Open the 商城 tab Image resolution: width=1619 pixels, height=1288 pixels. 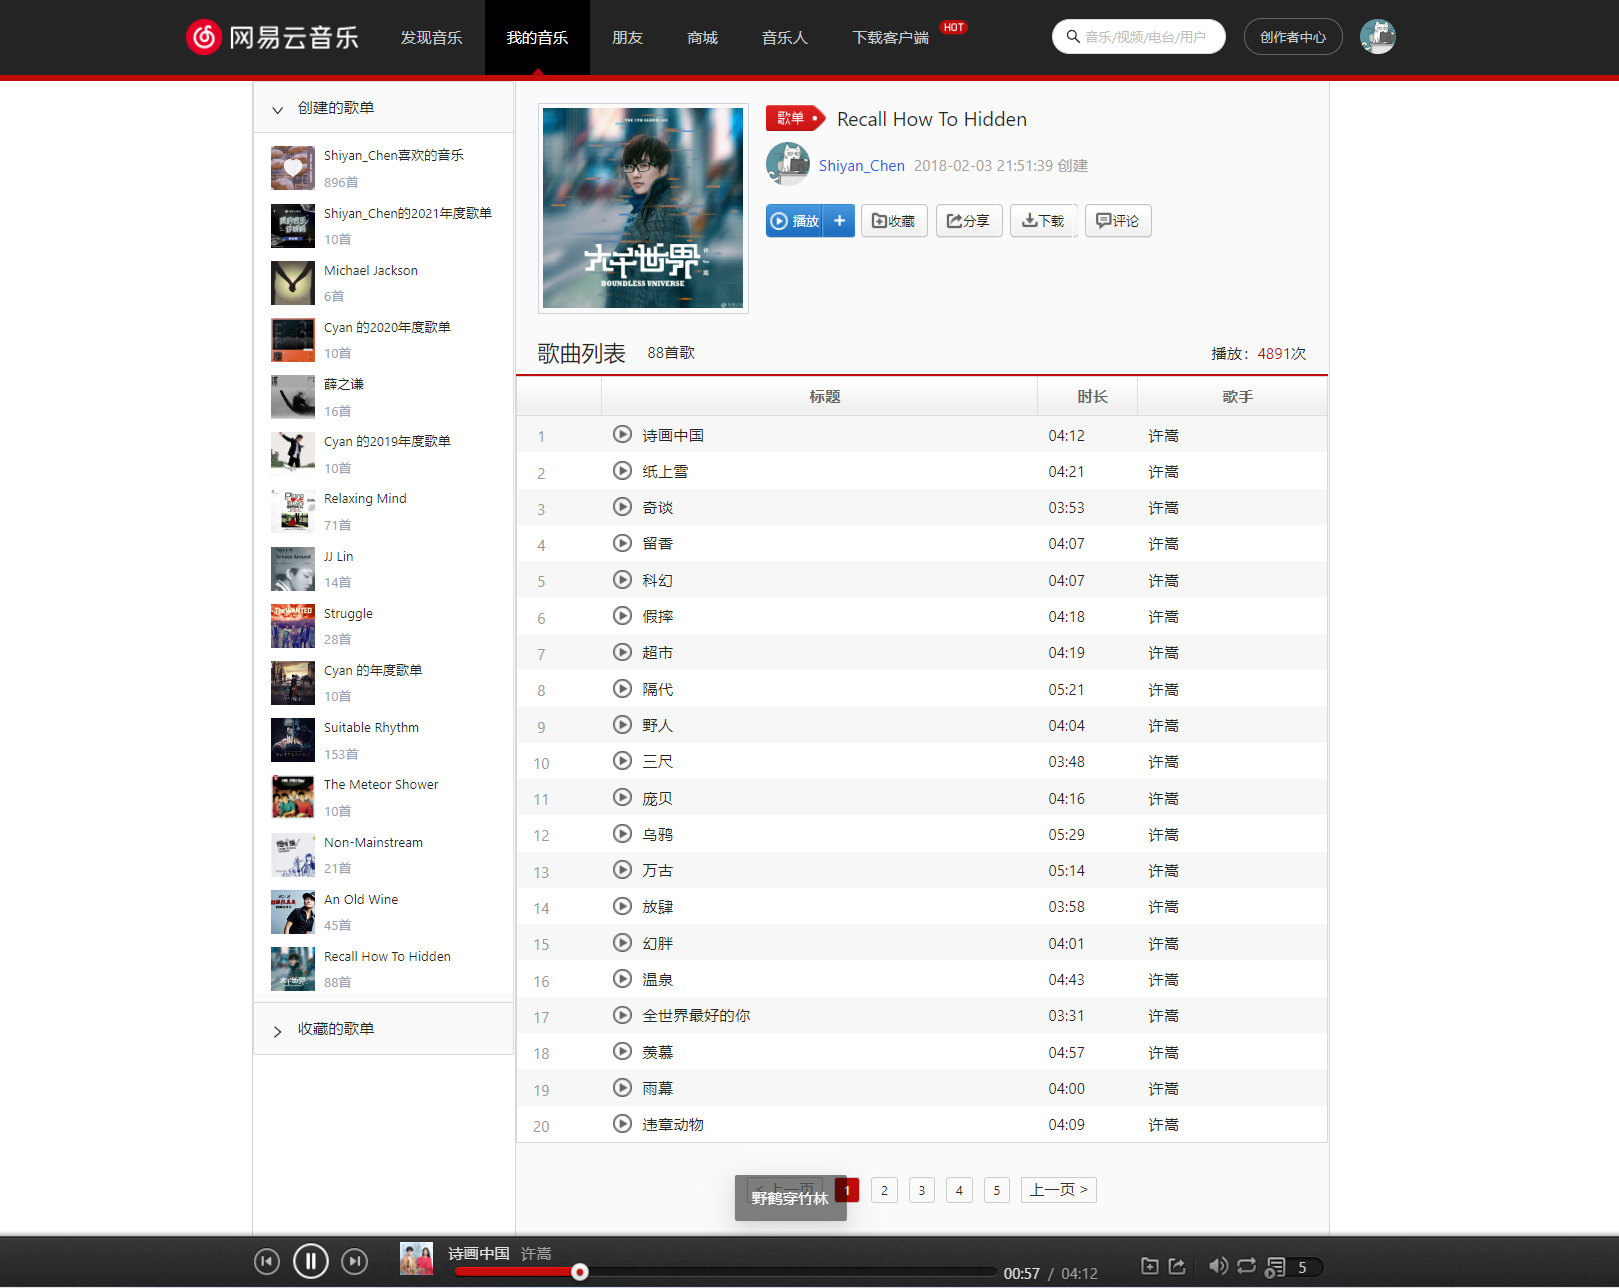pyautogui.click(x=702, y=37)
